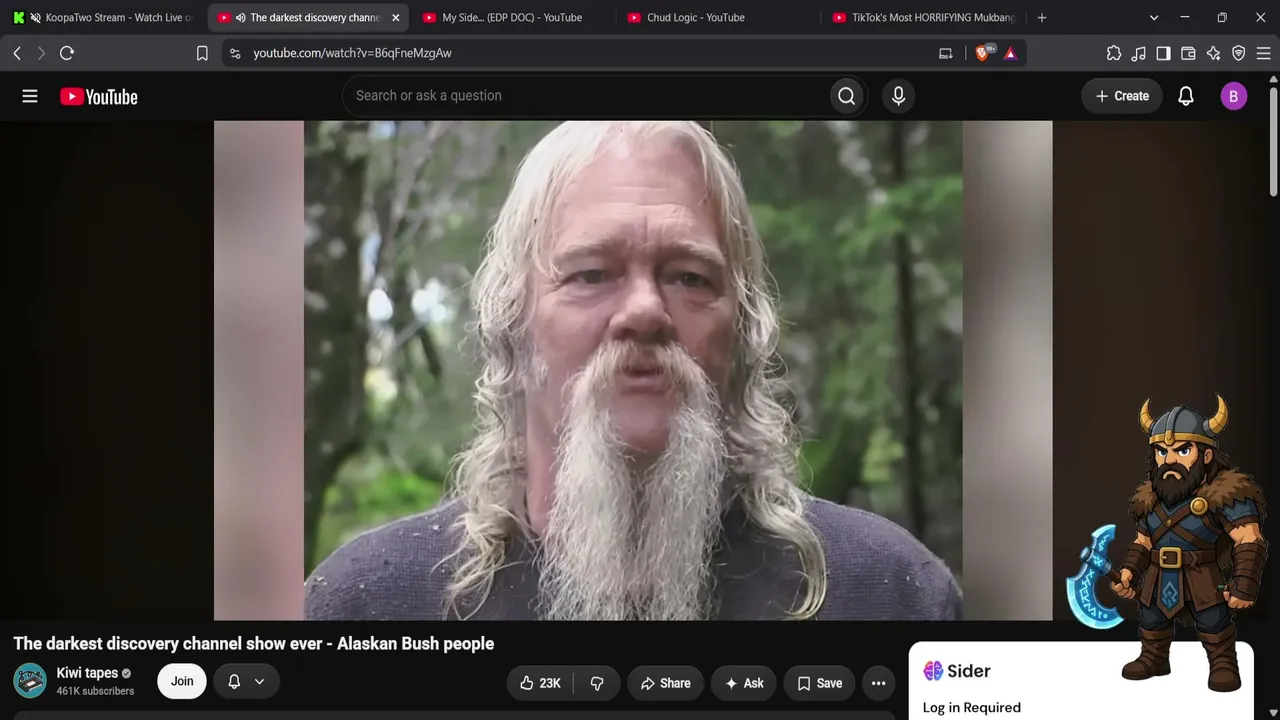Dislike this video
This screenshot has width=1280, height=720.
tap(597, 683)
